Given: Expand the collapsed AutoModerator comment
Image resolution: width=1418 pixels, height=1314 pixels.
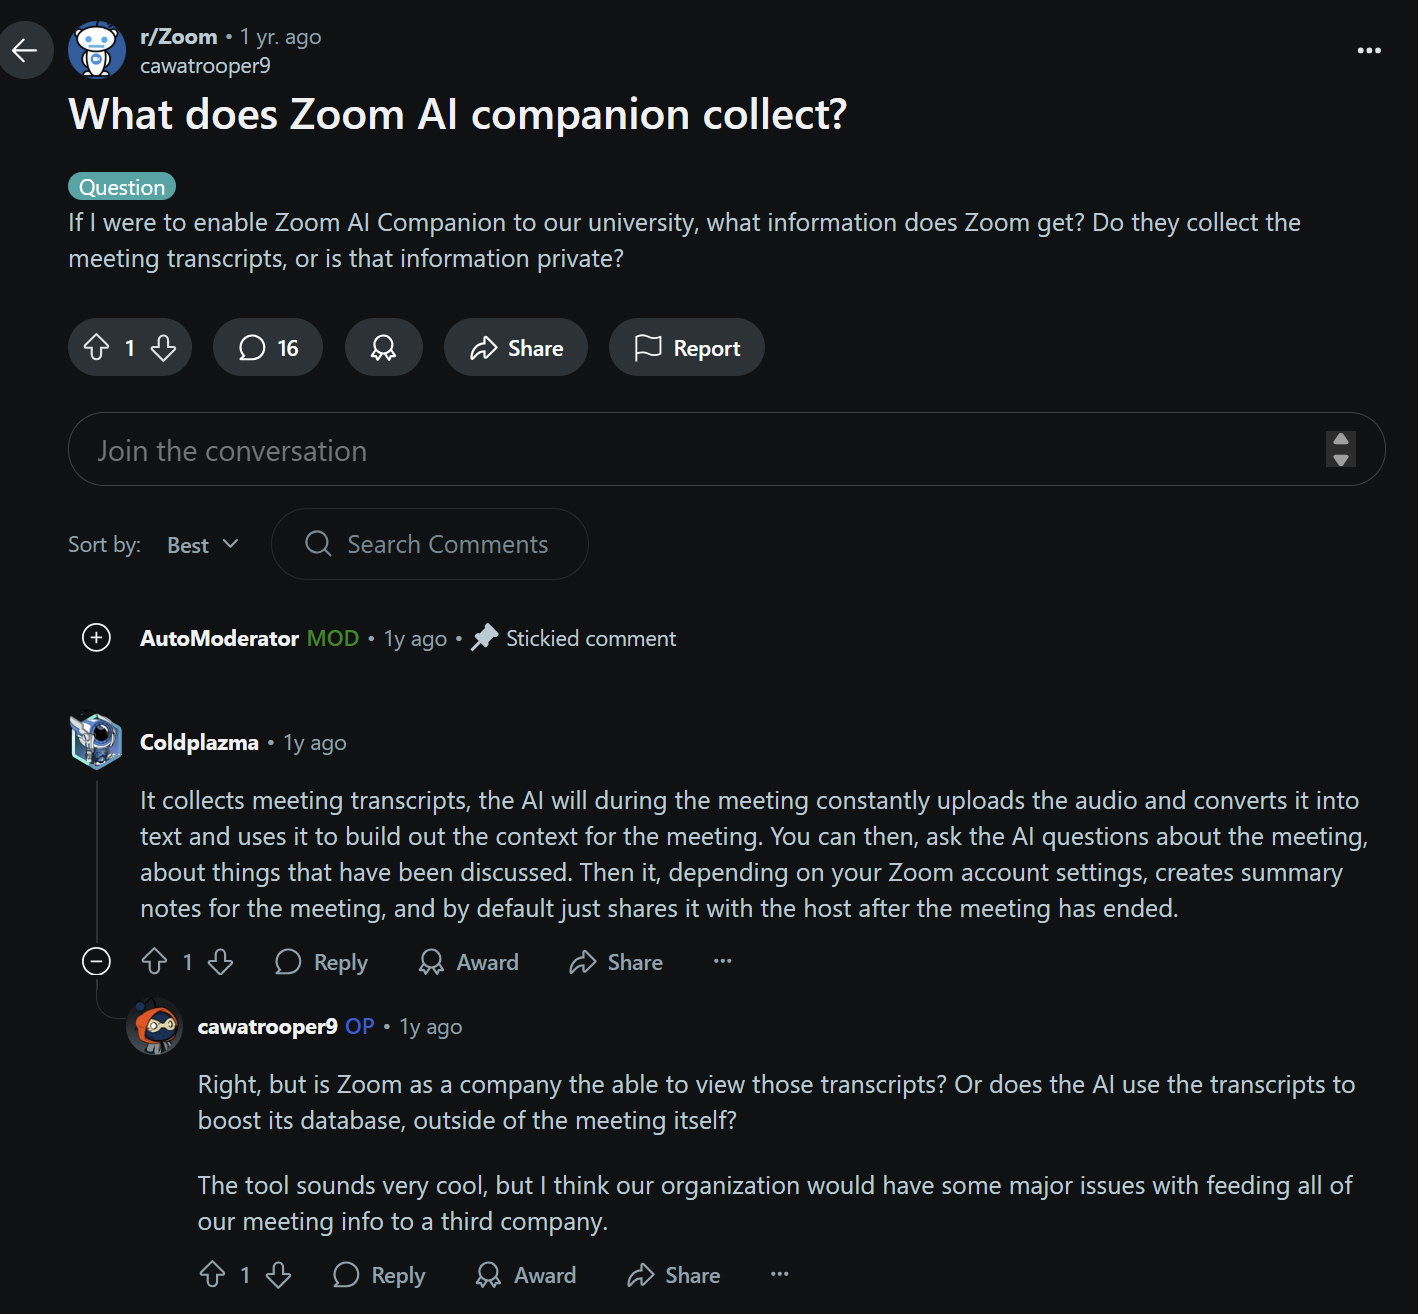Looking at the screenshot, I should [97, 638].
